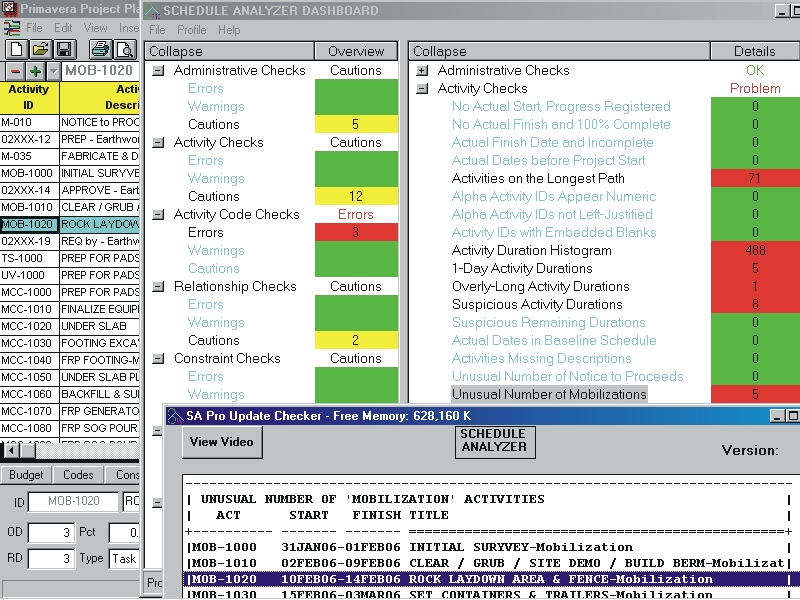Click the Collapse header above the Details list
The height and width of the screenshot is (600, 800).
coord(560,52)
